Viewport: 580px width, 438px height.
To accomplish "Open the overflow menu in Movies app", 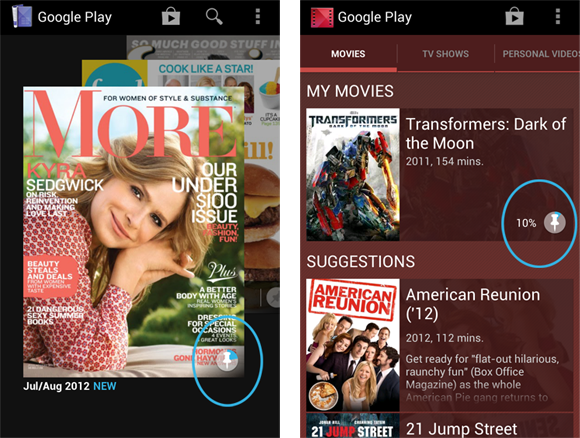I will tap(557, 17).
